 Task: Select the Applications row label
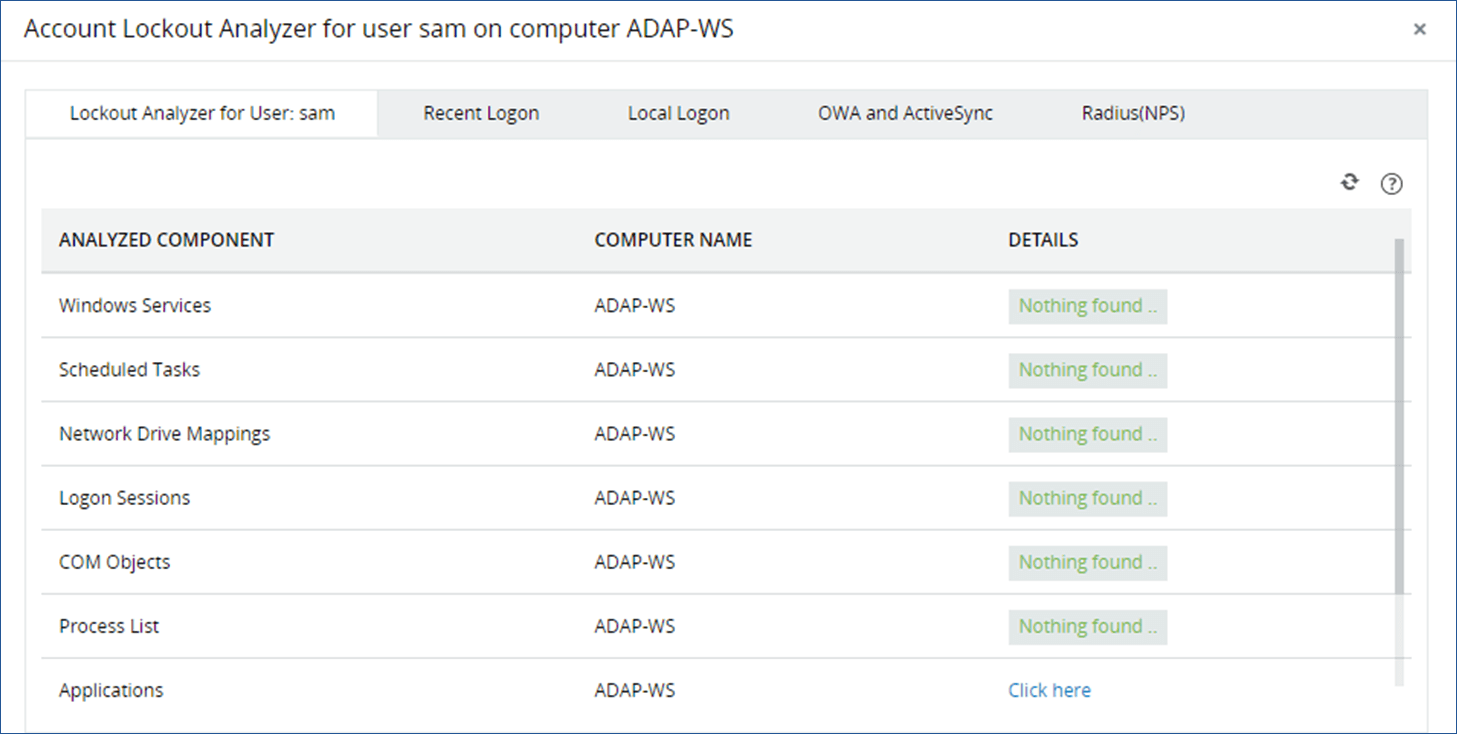pos(111,690)
